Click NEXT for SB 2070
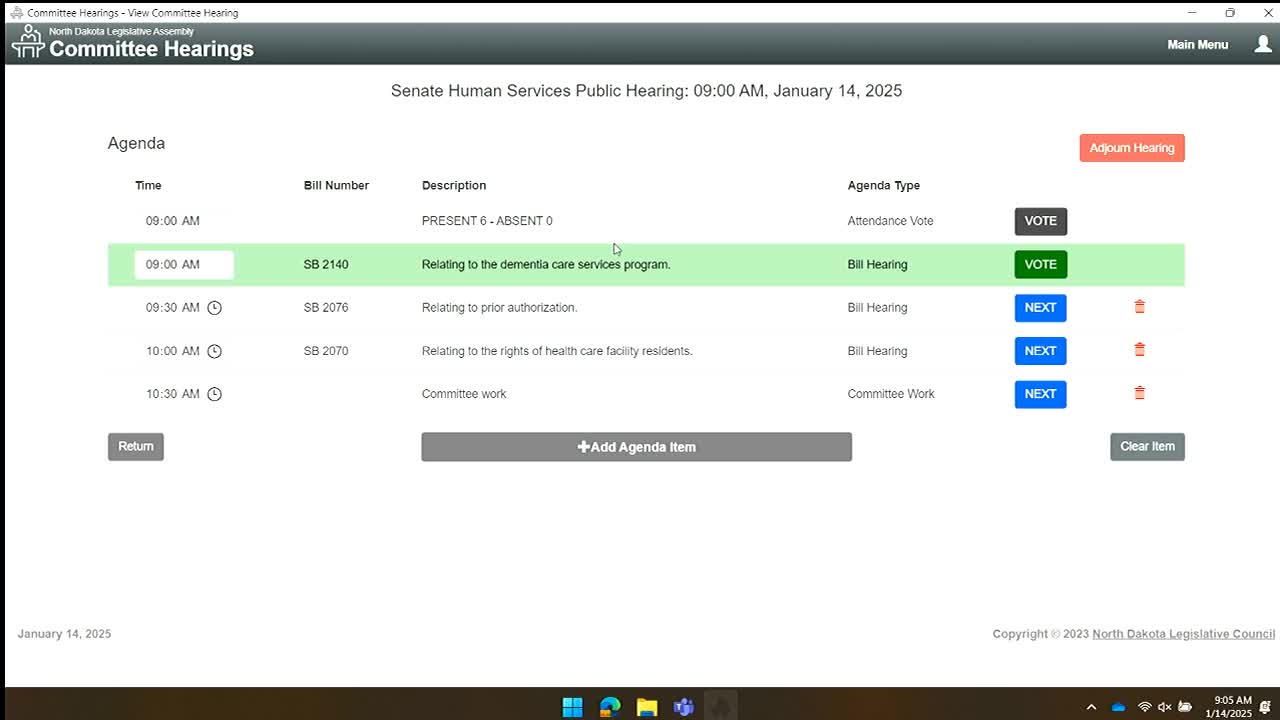 click(x=1040, y=351)
